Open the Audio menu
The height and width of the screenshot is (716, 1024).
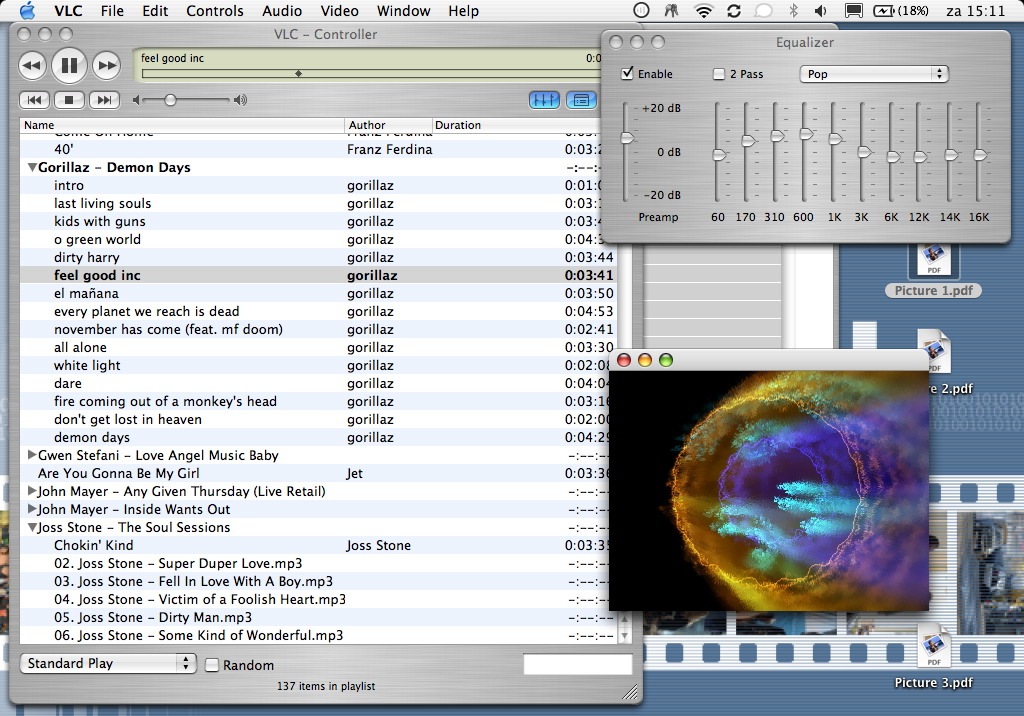point(282,10)
